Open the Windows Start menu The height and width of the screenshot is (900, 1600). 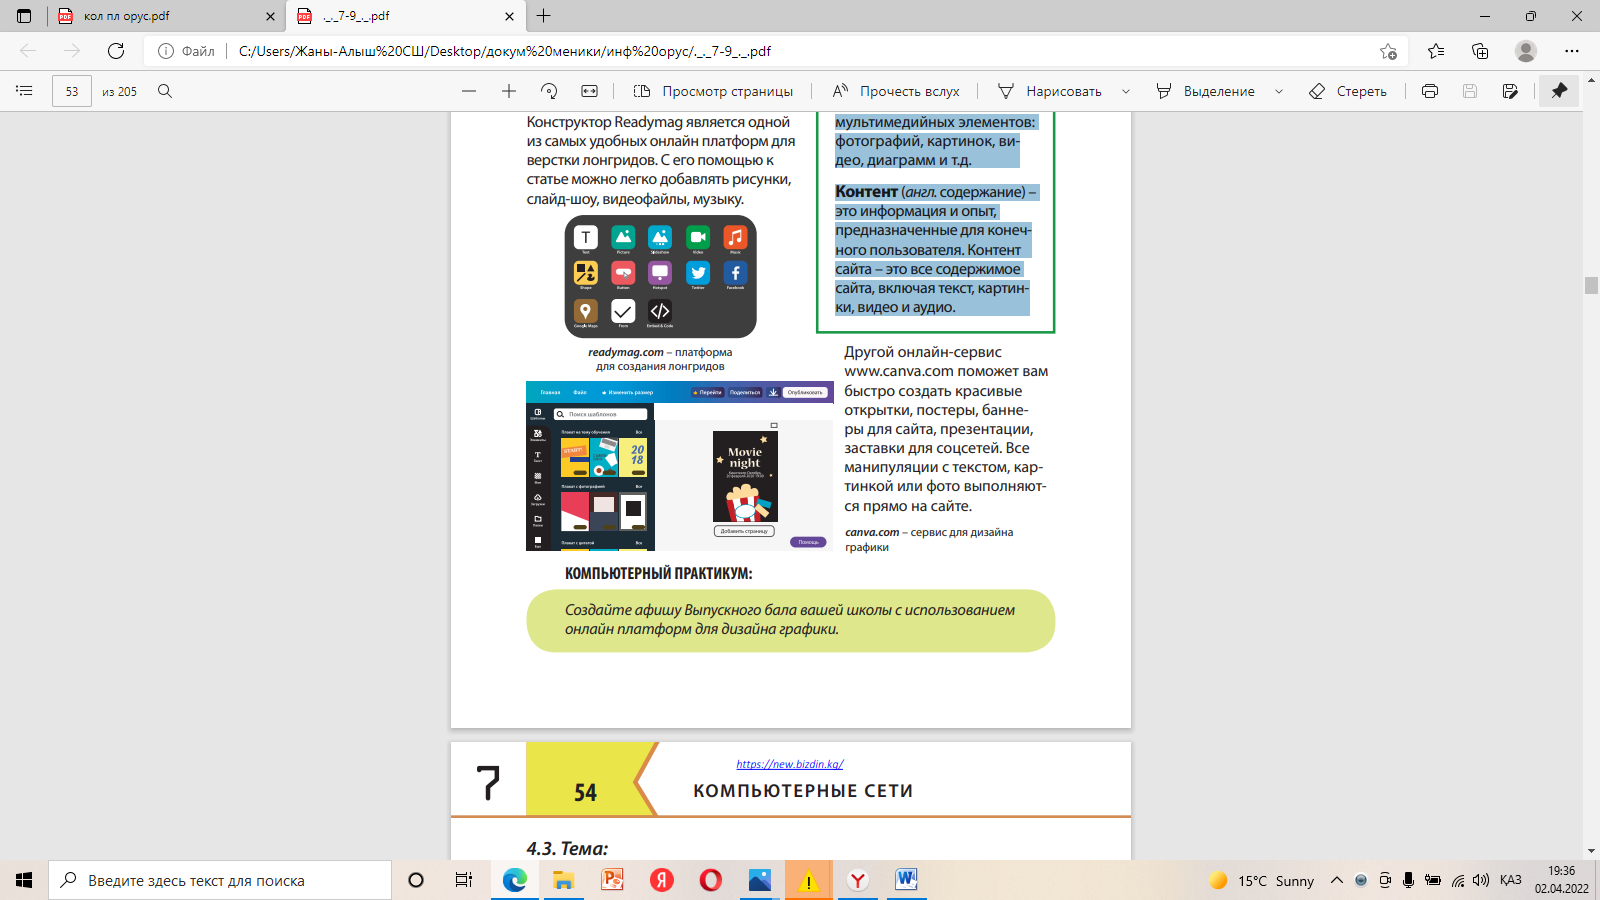click(x=24, y=880)
